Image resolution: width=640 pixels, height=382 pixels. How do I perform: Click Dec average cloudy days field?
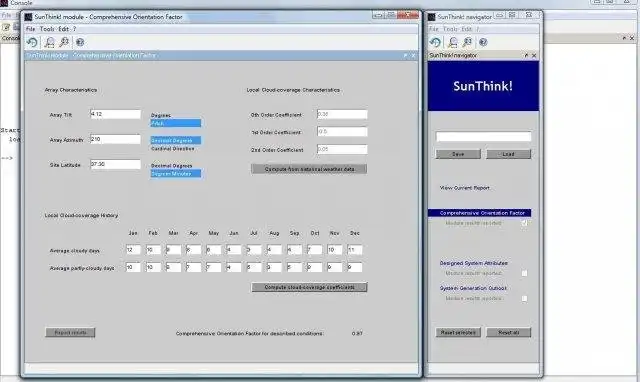coord(355,250)
